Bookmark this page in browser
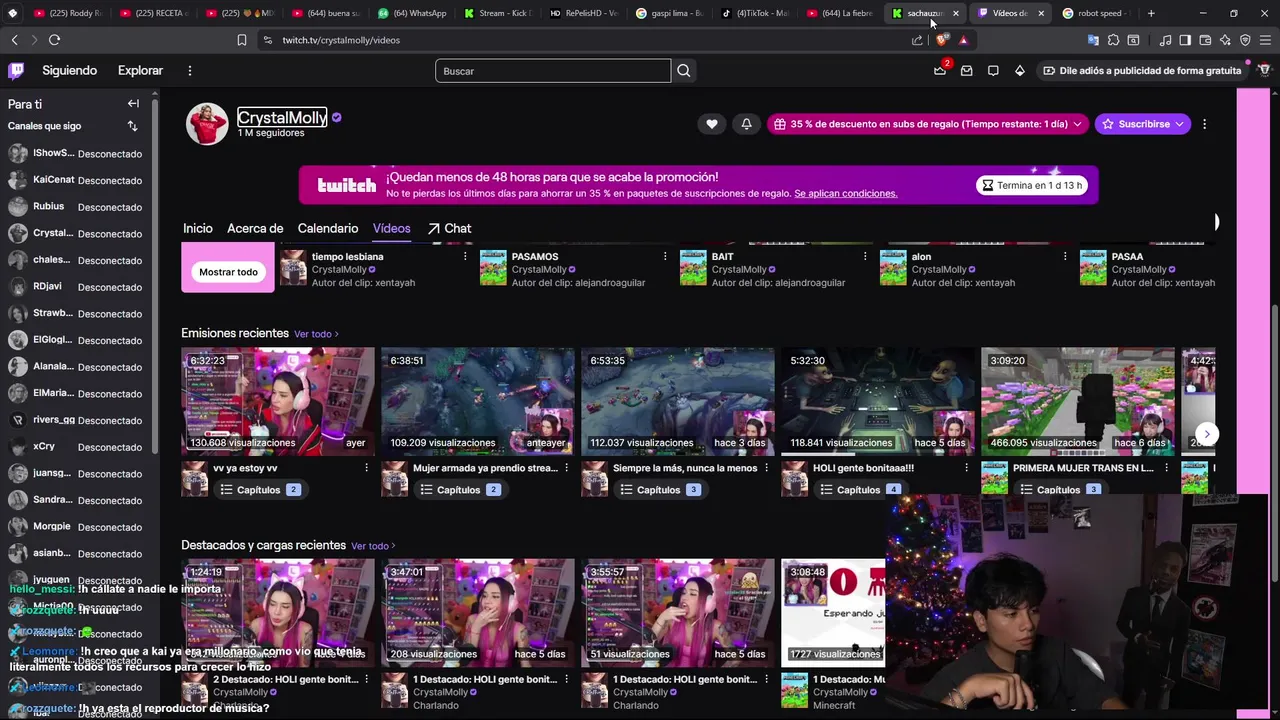The height and width of the screenshot is (720, 1280). (x=241, y=40)
